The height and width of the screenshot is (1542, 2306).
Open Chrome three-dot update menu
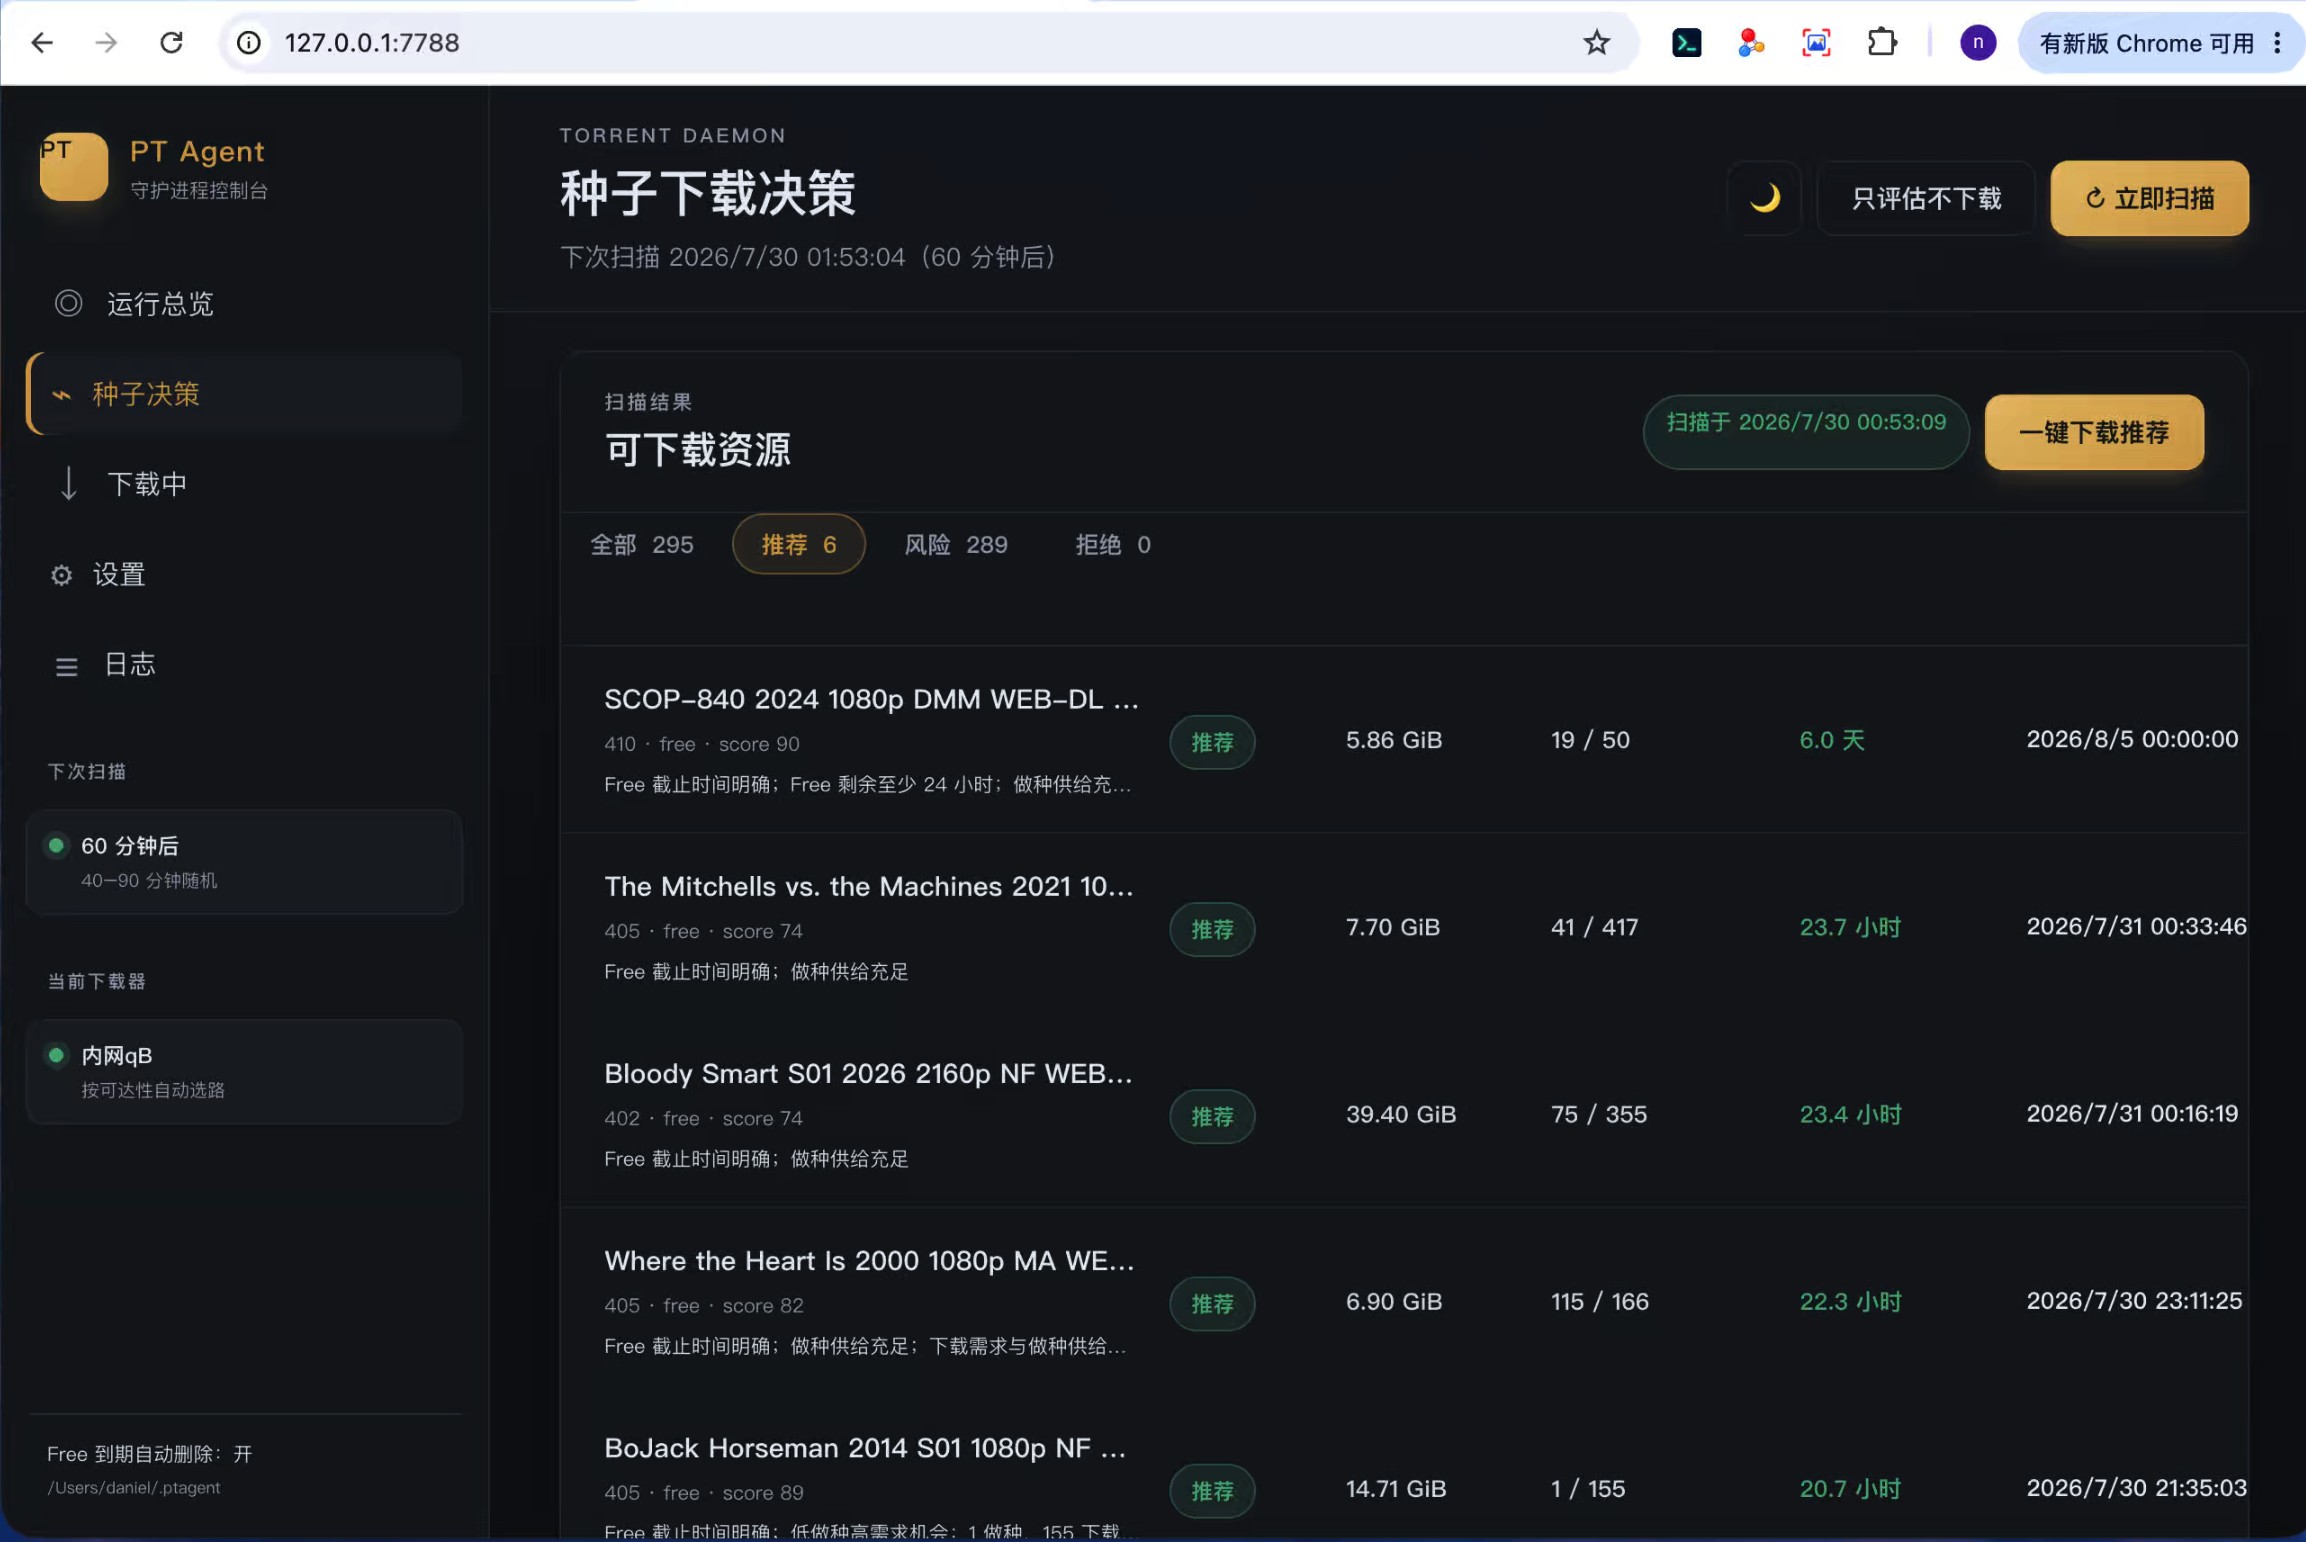[x=2277, y=42]
